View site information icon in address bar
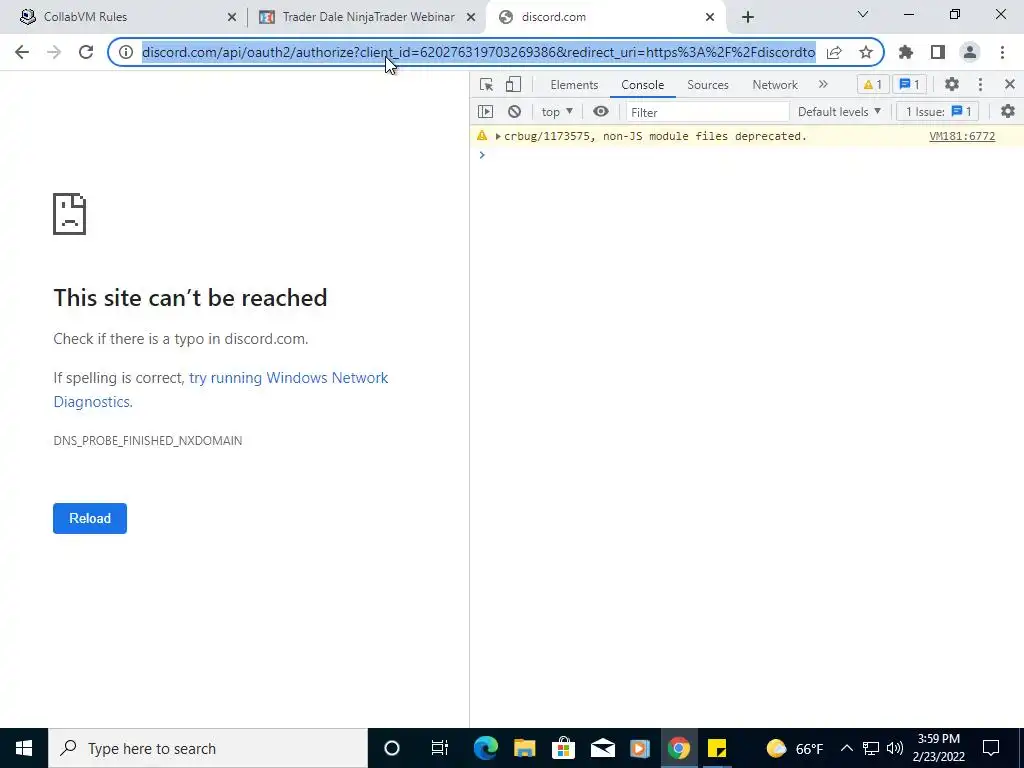Viewport: 1024px width, 768px height. tap(126, 52)
